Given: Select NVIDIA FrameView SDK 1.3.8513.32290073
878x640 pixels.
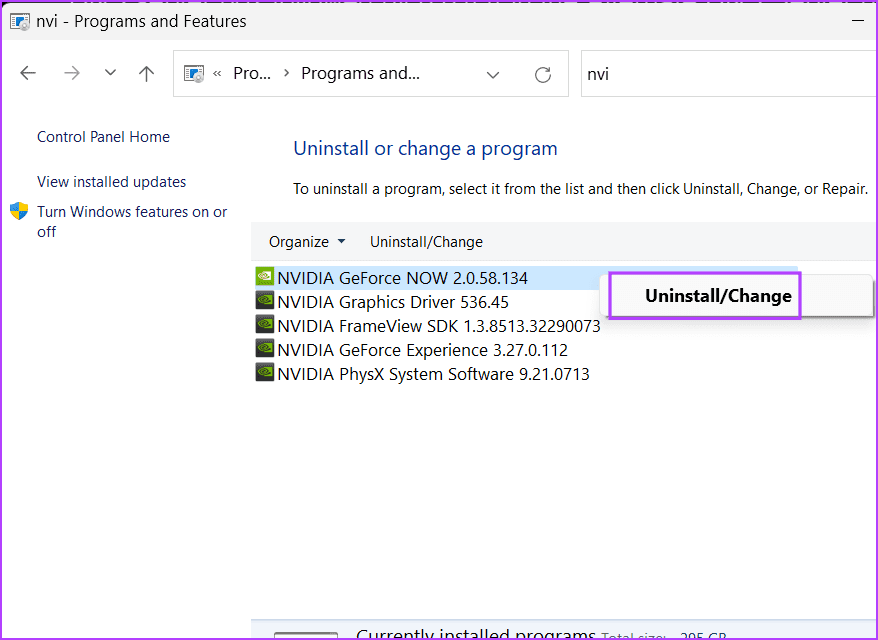Looking at the screenshot, I should point(439,326).
